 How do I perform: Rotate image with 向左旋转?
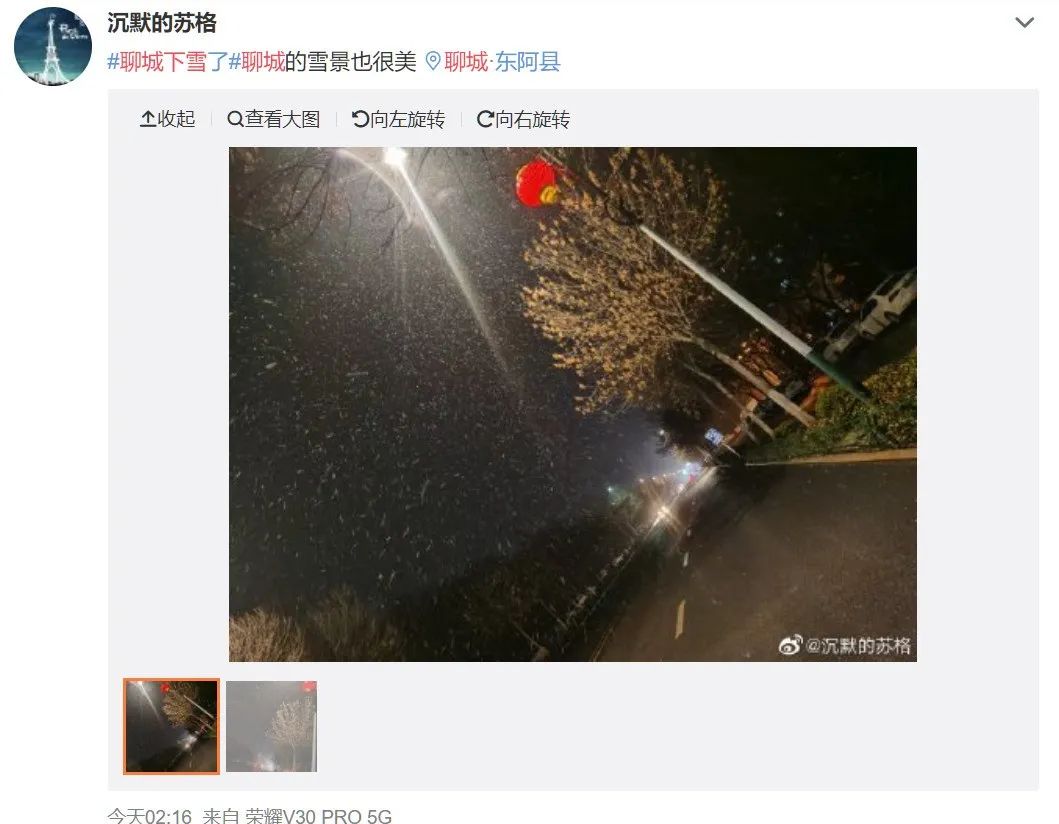[x=398, y=120]
